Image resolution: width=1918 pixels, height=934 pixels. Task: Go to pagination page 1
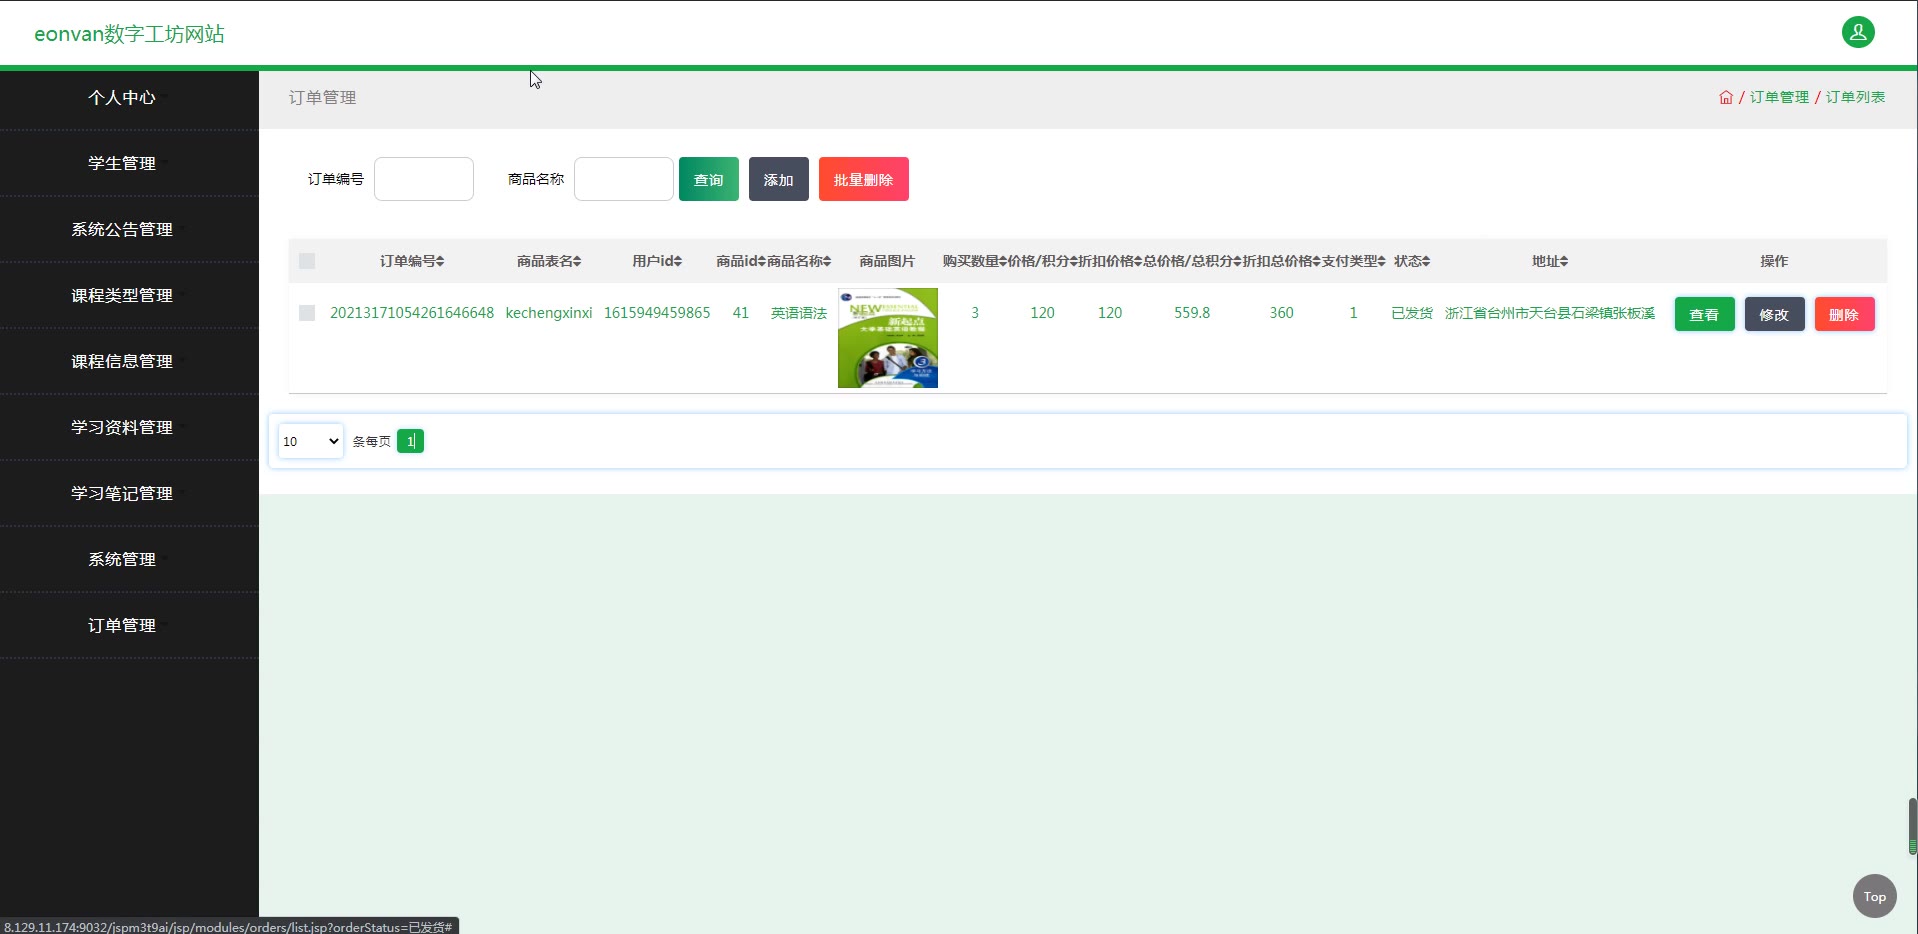coord(410,441)
